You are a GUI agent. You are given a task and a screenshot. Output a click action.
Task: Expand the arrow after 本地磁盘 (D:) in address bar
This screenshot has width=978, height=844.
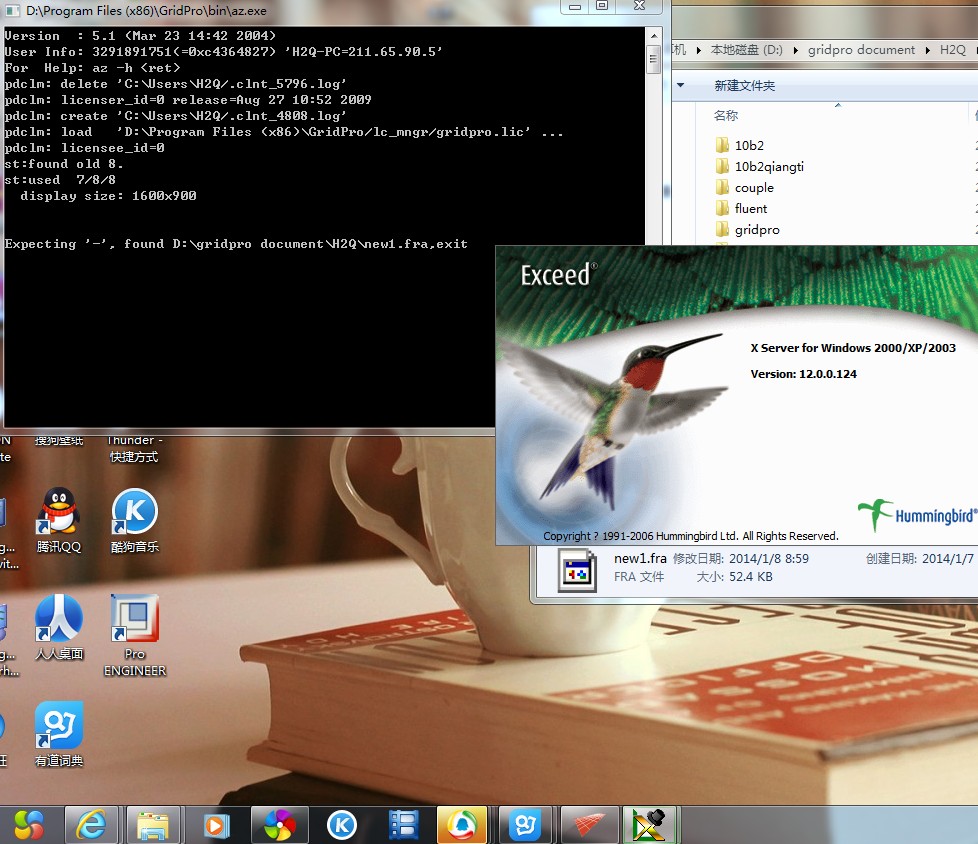click(x=794, y=50)
